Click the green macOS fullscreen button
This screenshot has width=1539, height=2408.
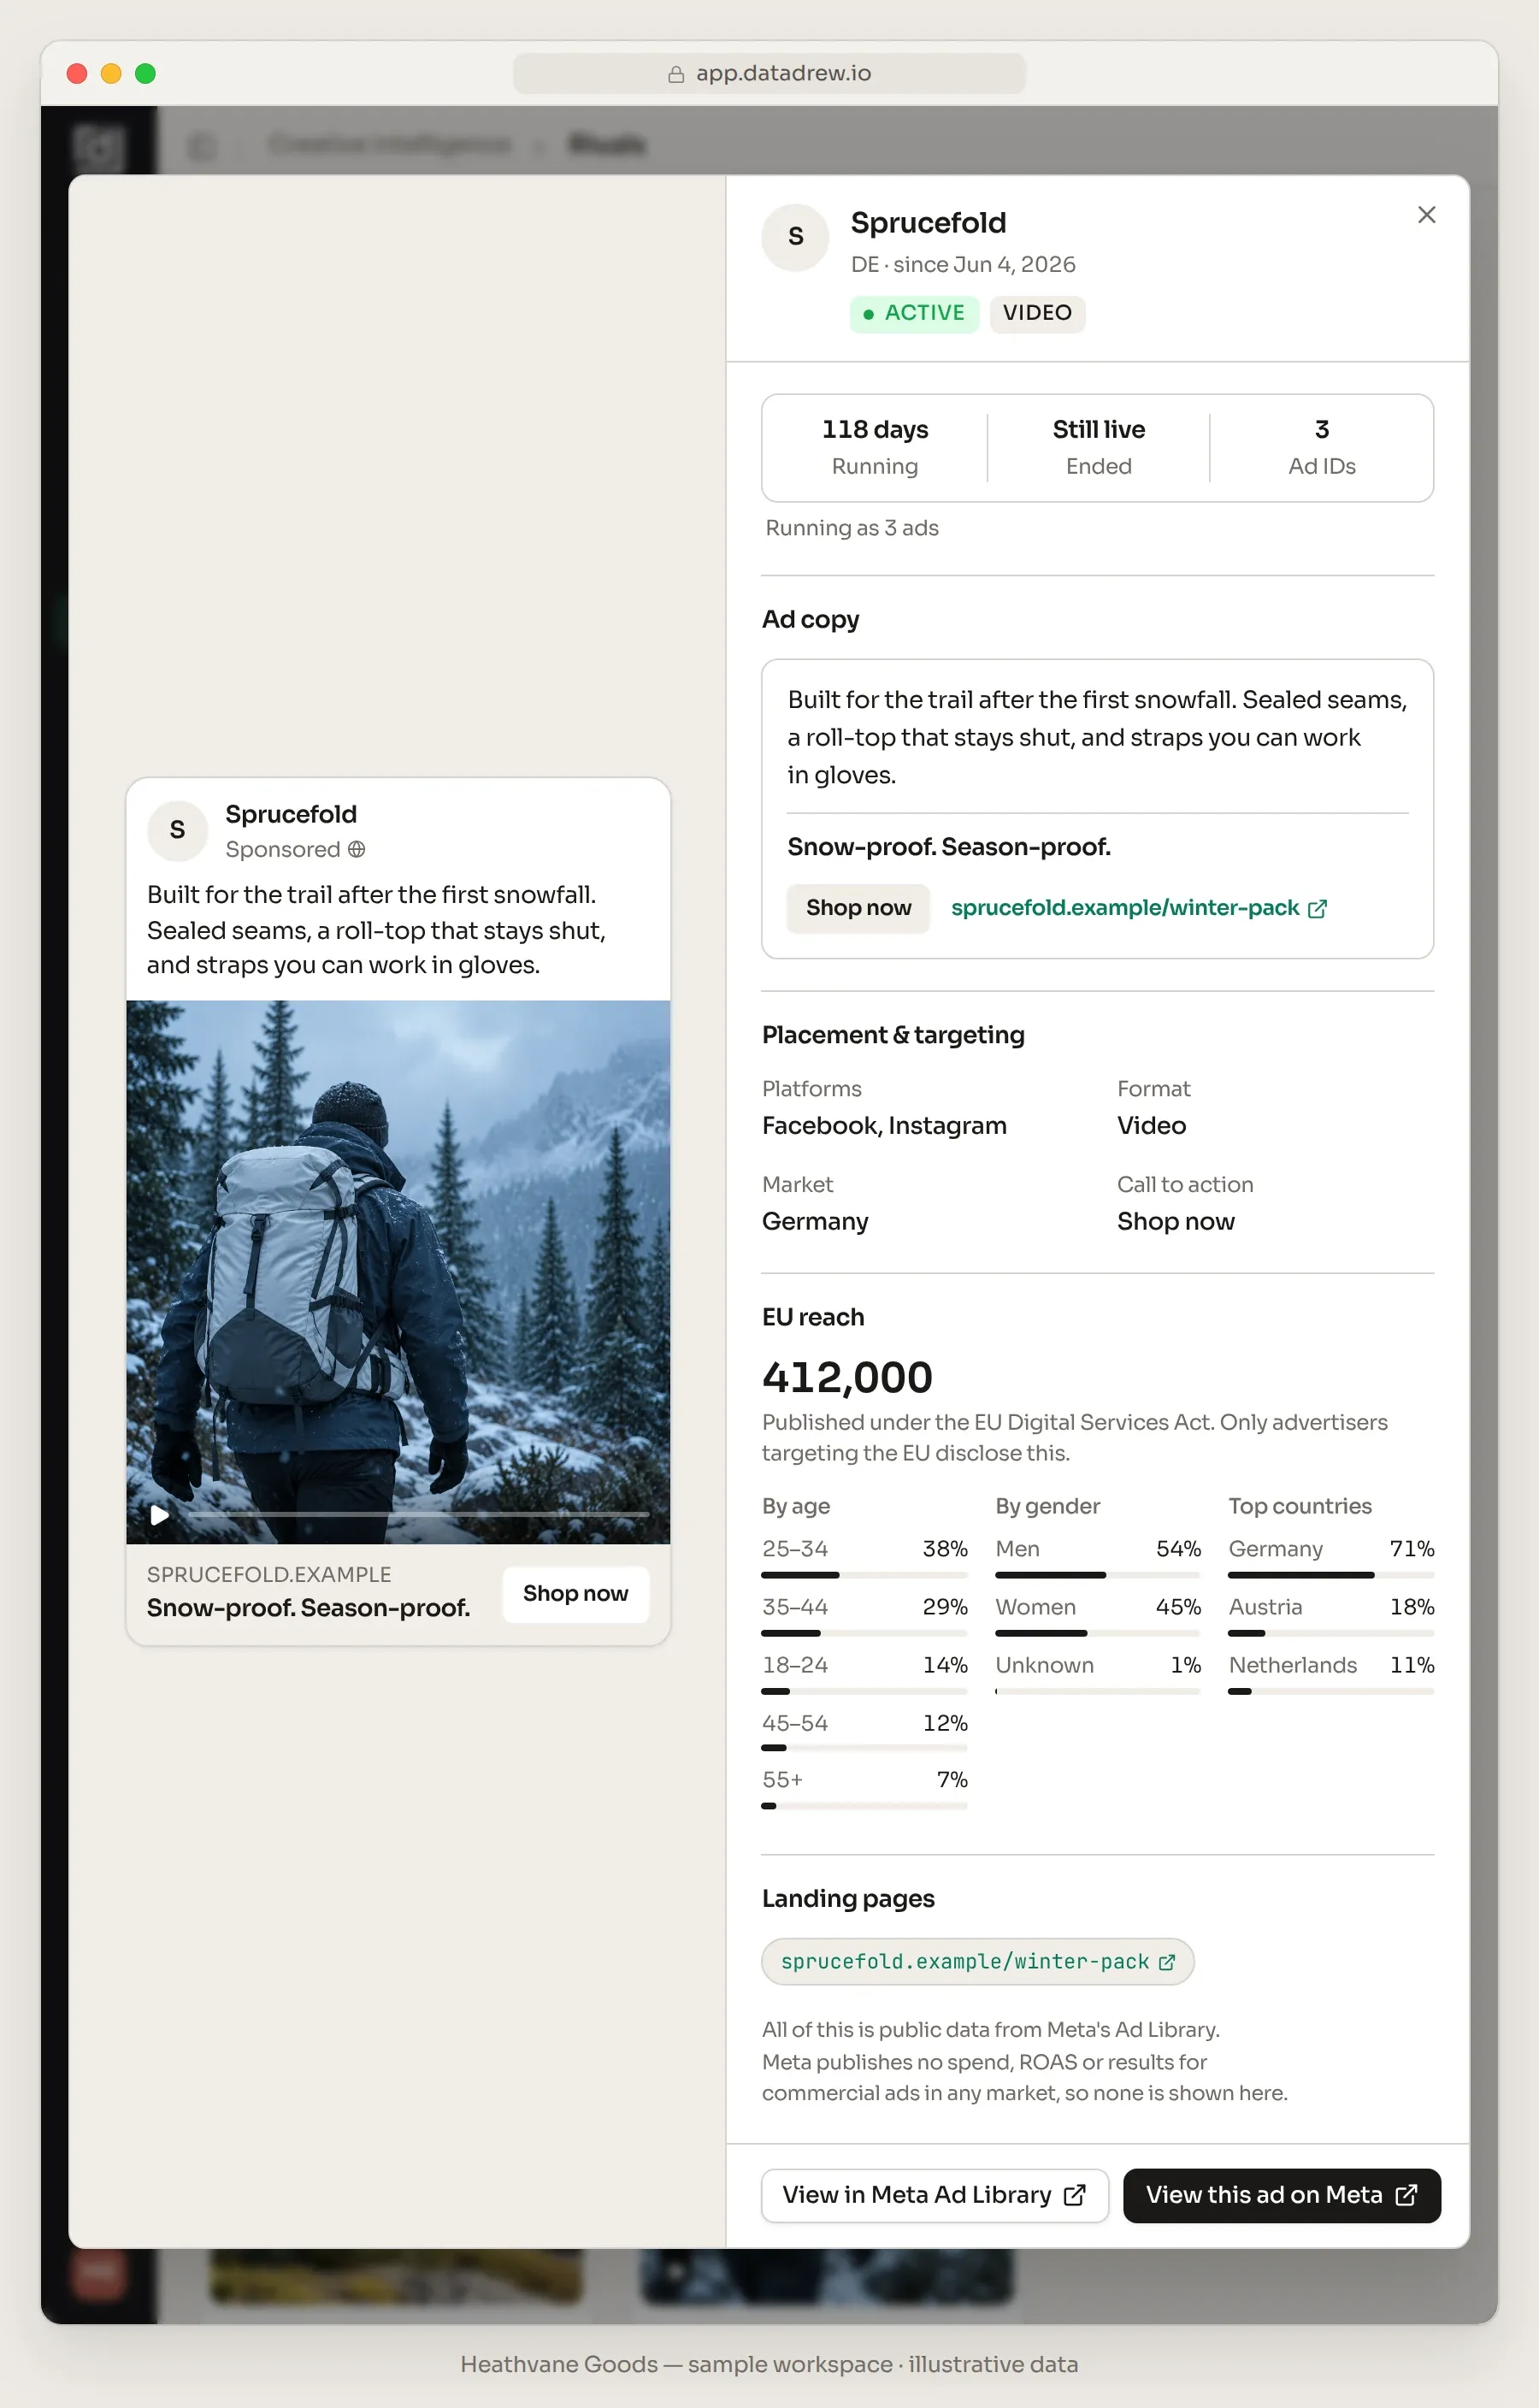[145, 73]
